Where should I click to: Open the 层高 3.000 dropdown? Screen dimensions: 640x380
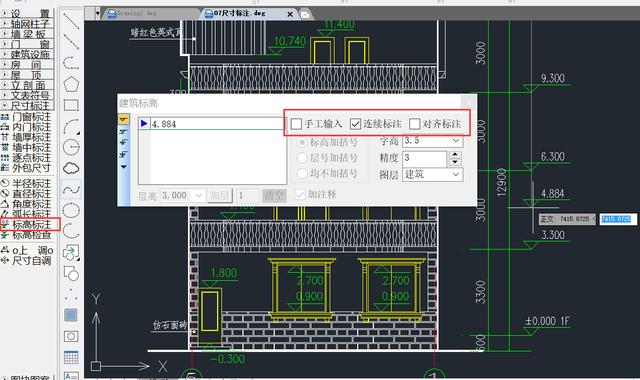pos(198,196)
